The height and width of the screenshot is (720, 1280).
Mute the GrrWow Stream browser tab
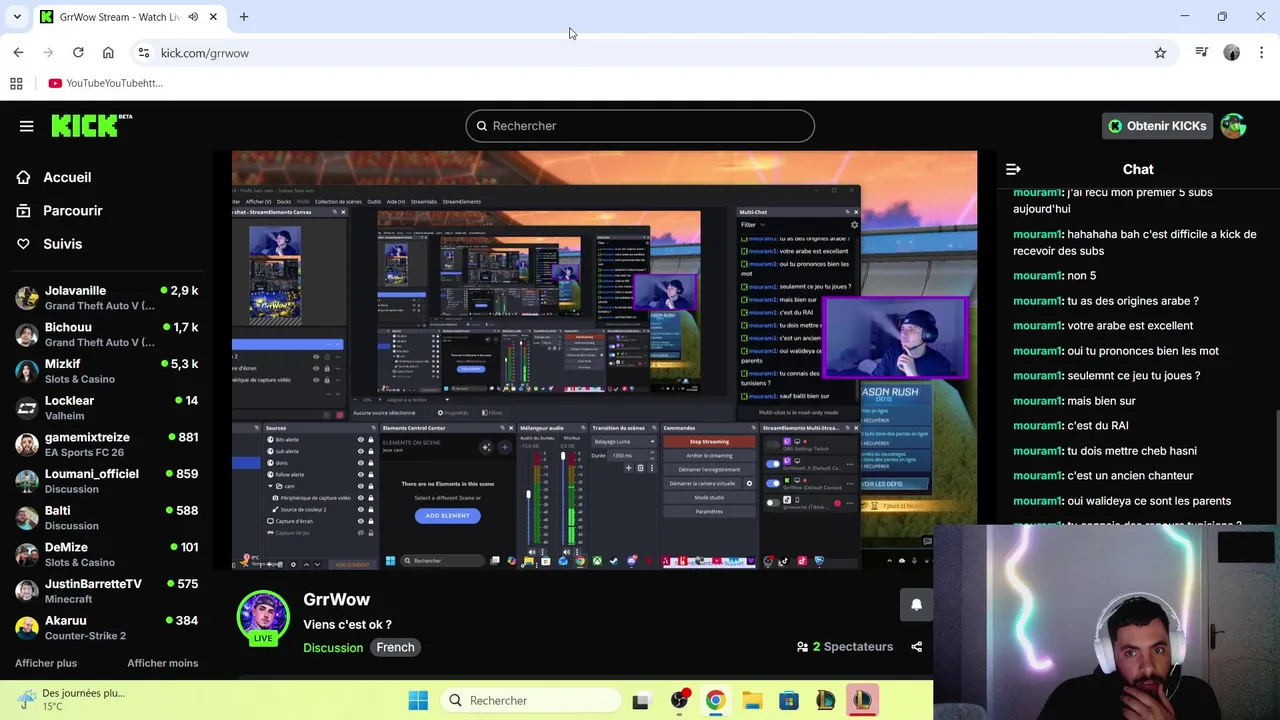(x=193, y=17)
